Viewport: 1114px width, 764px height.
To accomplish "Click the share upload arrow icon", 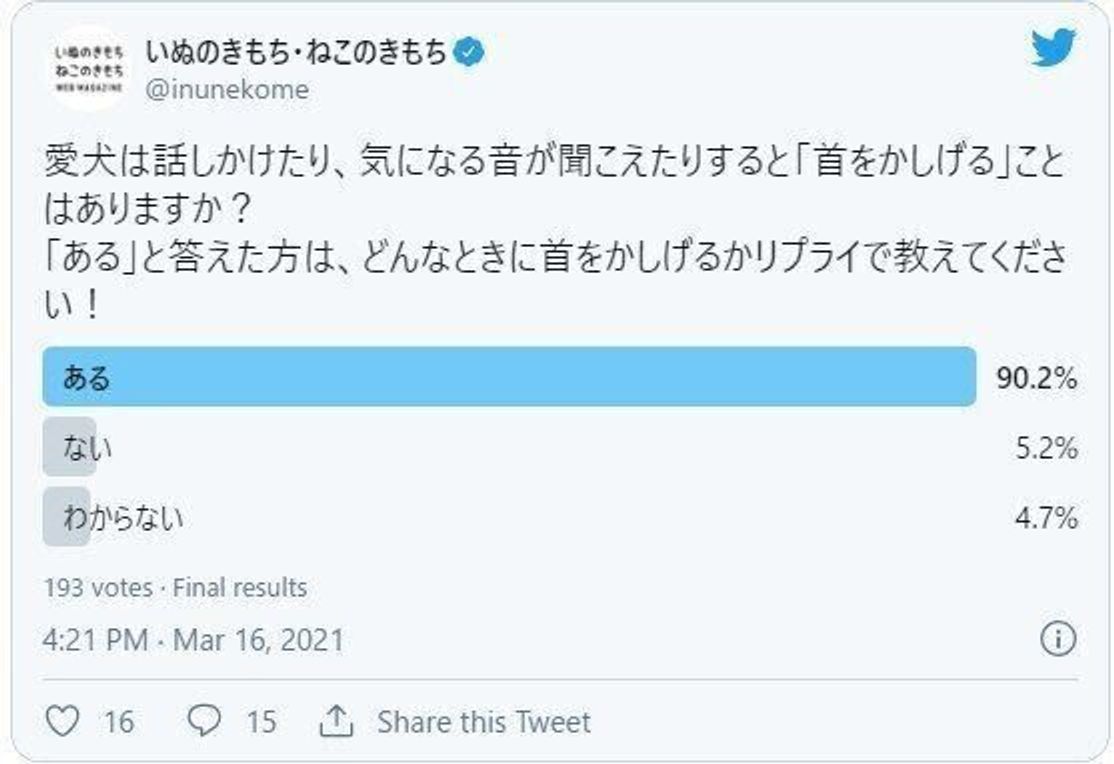I will point(336,721).
